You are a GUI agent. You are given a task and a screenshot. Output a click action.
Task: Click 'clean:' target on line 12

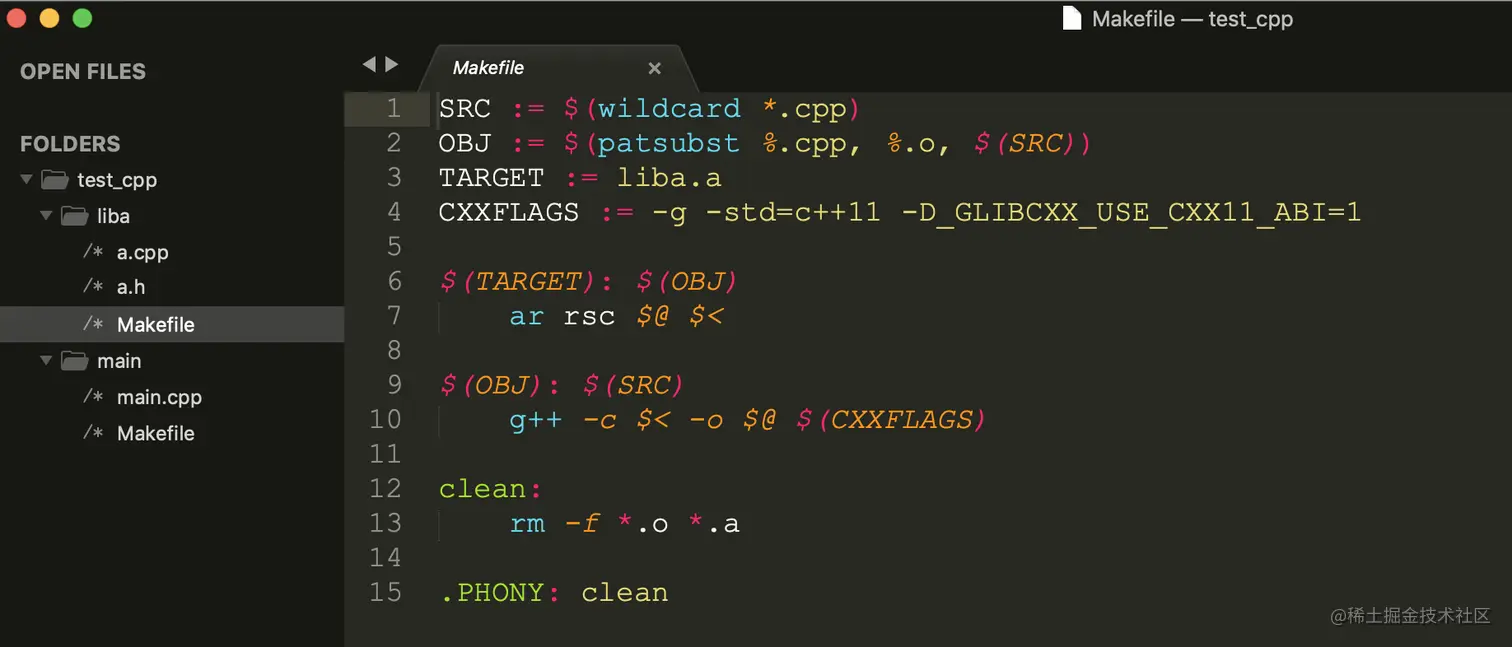pos(491,489)
